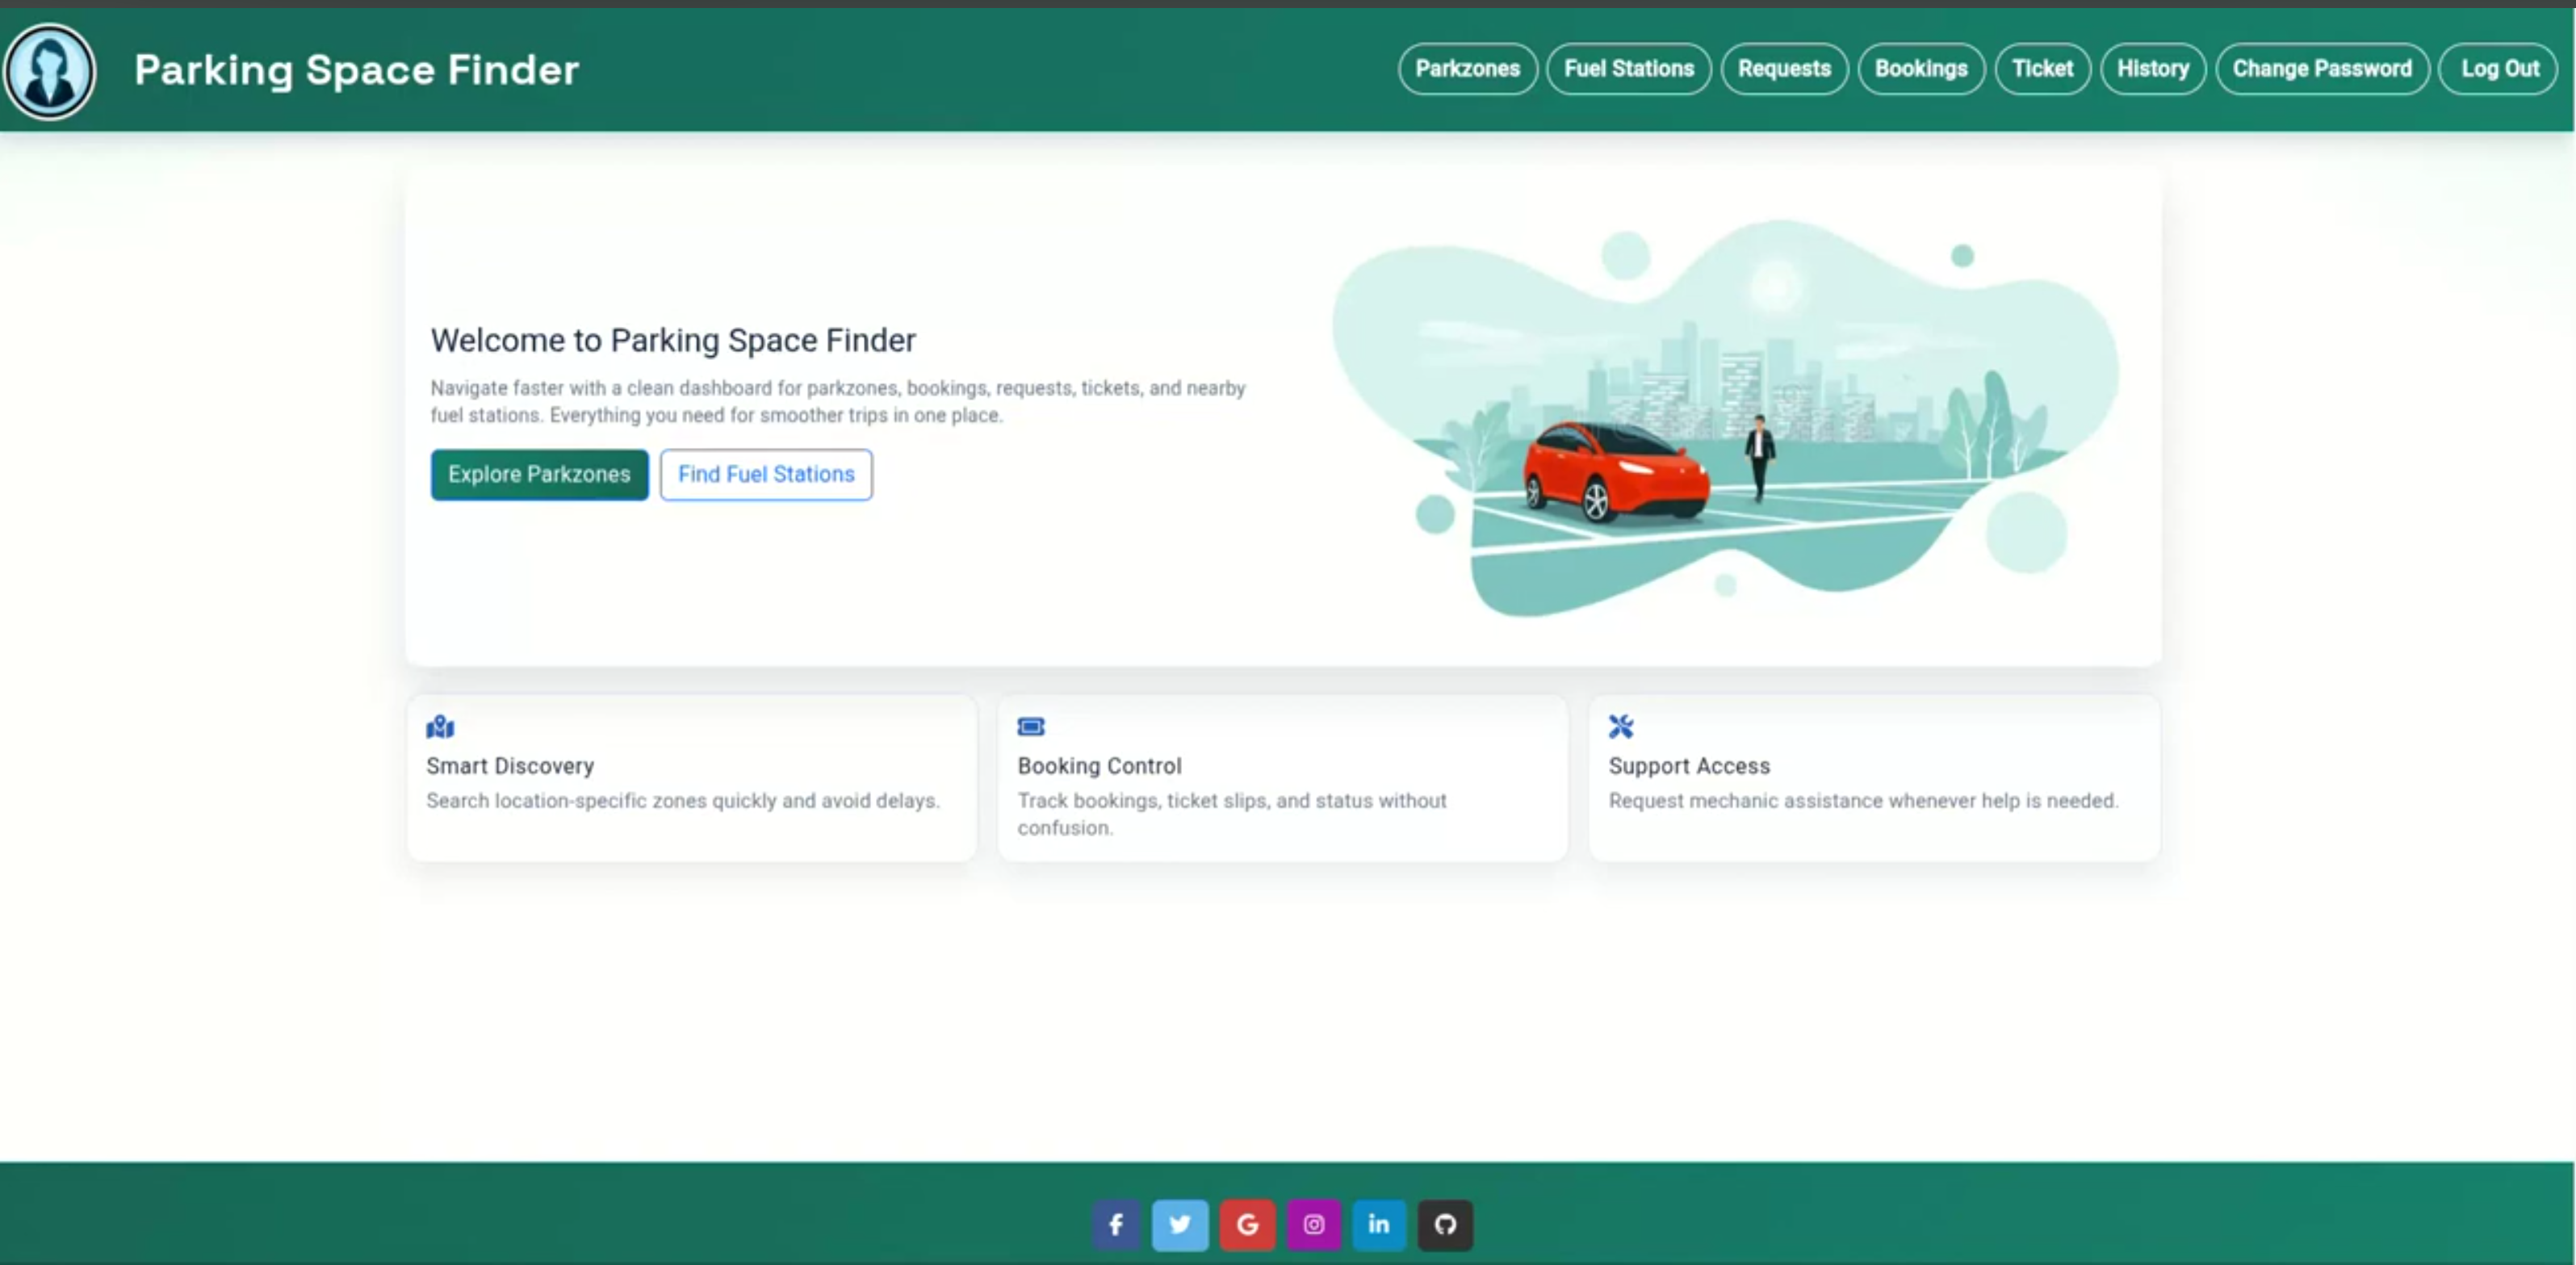Click the Support Access tools icon
Image resolution: width=2576 pixels, height=1265 pixels.
(x=1621, y=727)
